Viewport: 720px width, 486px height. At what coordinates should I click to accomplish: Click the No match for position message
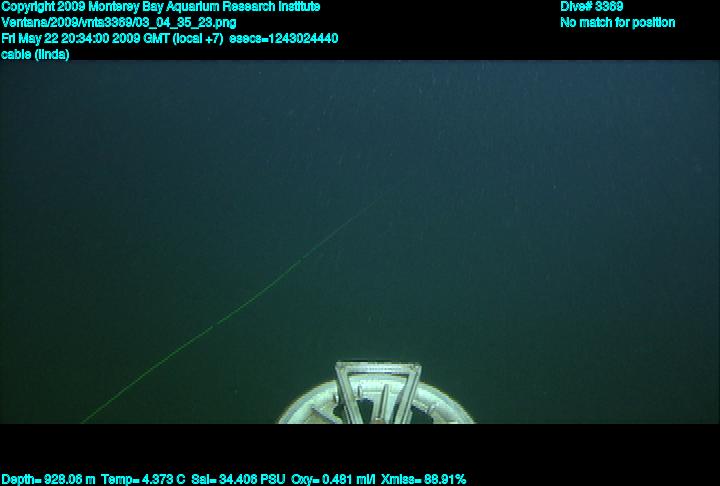[x=617, y=23]
